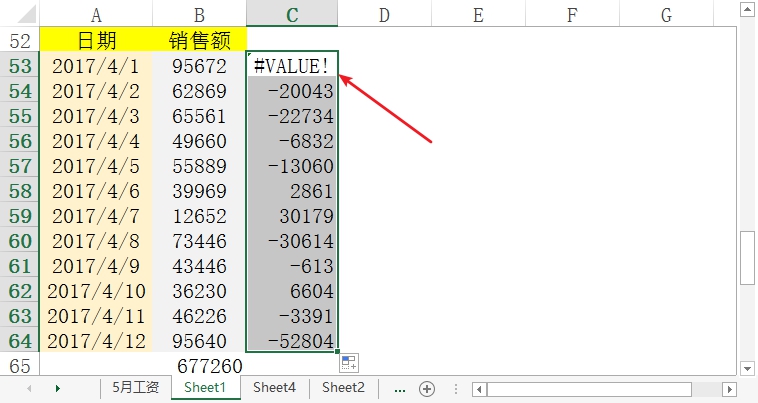758x403 pixels.
Task: Open the Sheet4 tab
Action: [x=274, y=388]
